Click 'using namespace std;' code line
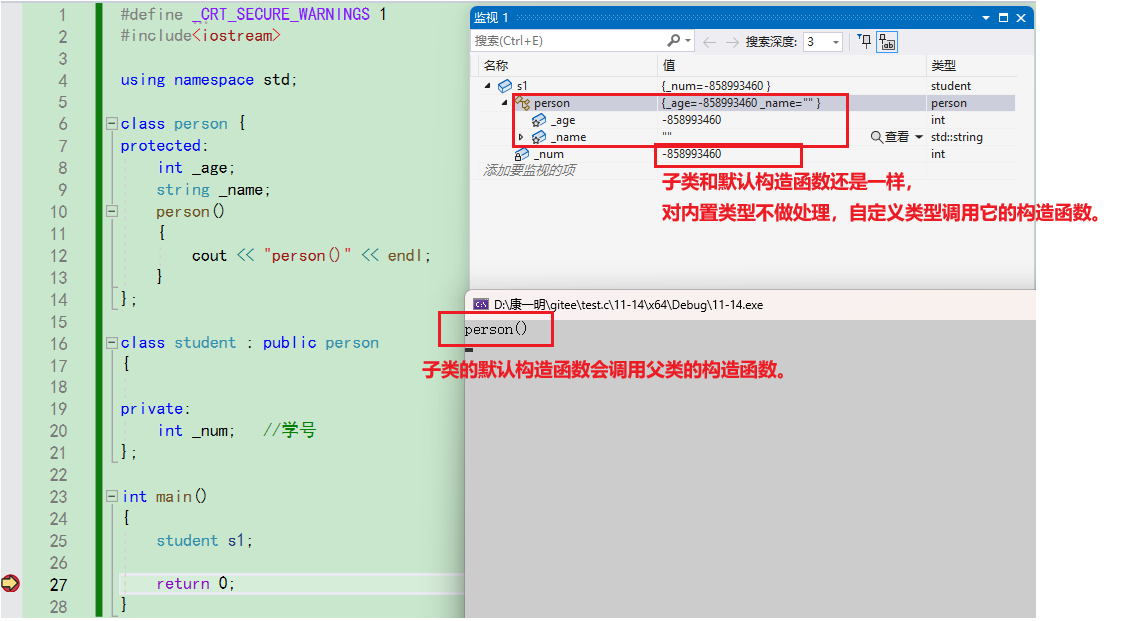Viewport: 1130px width, 621px height. click(209, 79)
